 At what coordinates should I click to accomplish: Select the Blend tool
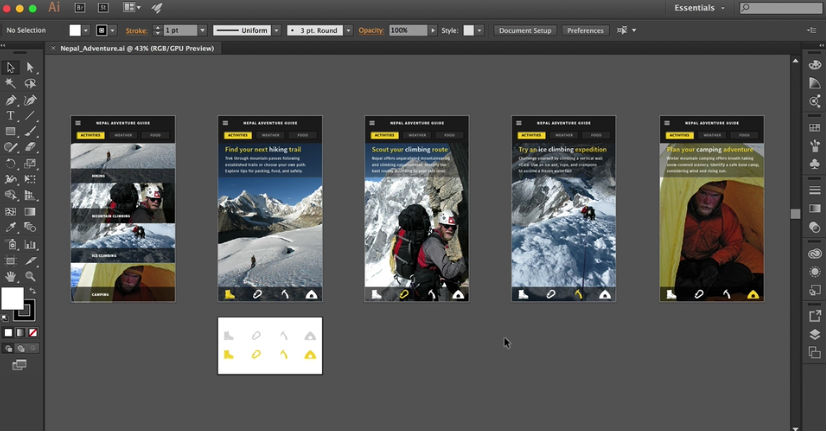(30, 228)
